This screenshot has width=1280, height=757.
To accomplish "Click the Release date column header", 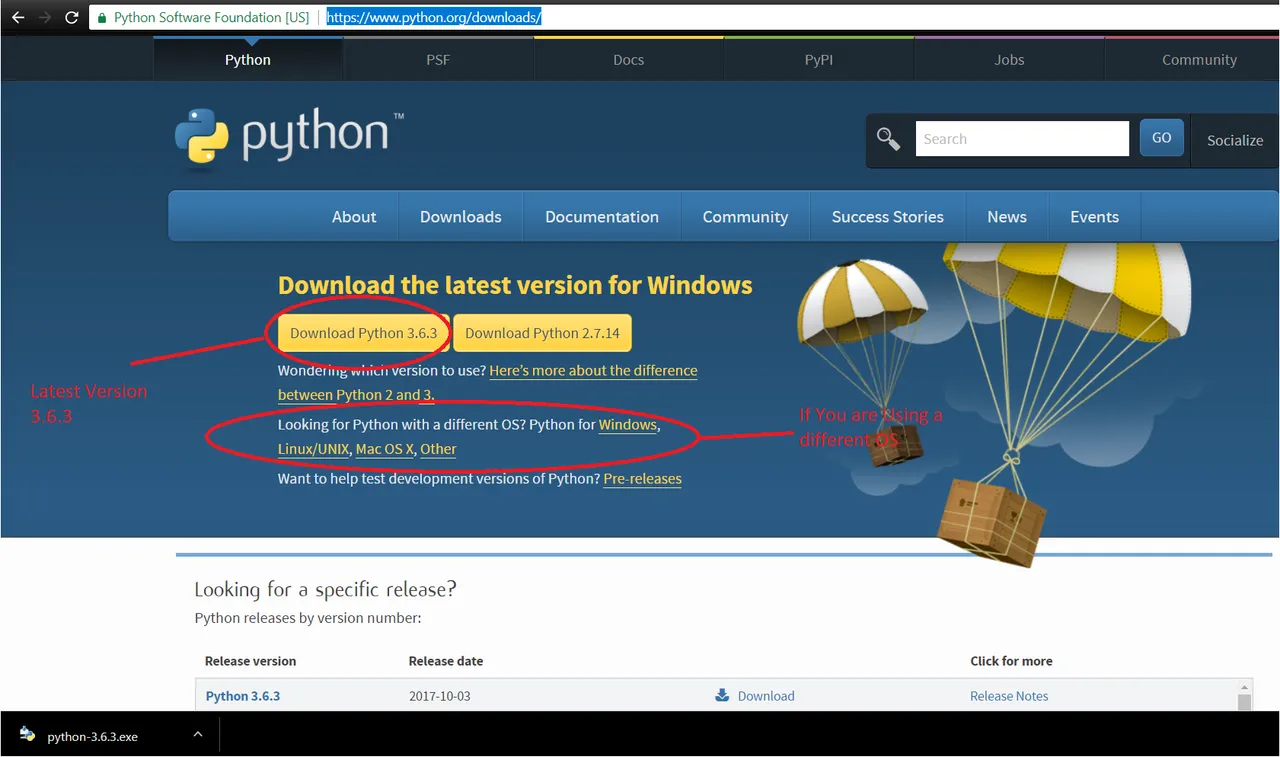I will (446, 661).
